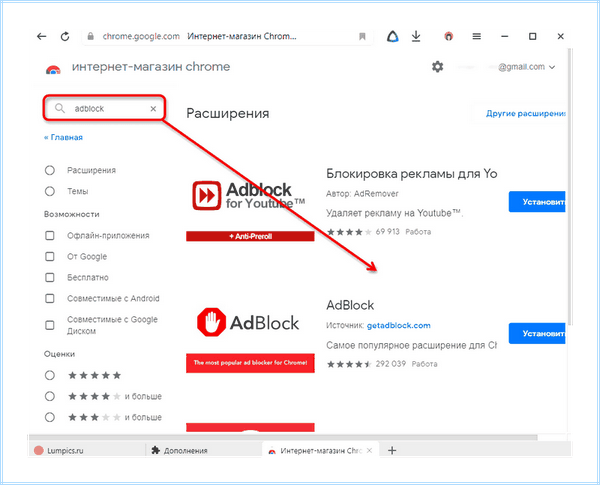Click the 69 913 rating count
Image resolution: width=600 pixels, height=485 pixels.
point(387,232)
